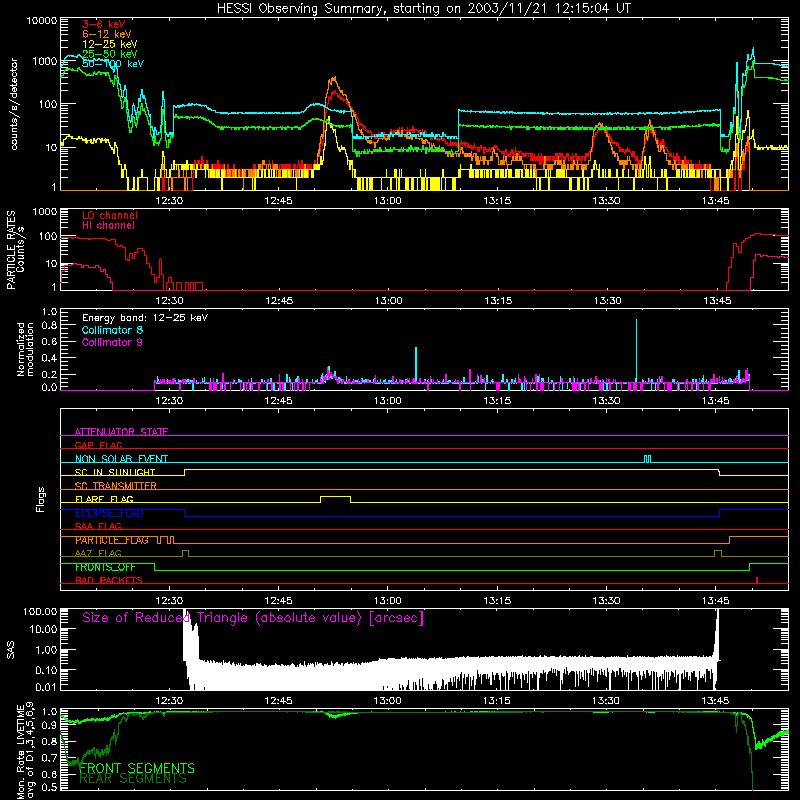Click the BAD PACKETS flag label
800x800 pixels.
109,580
